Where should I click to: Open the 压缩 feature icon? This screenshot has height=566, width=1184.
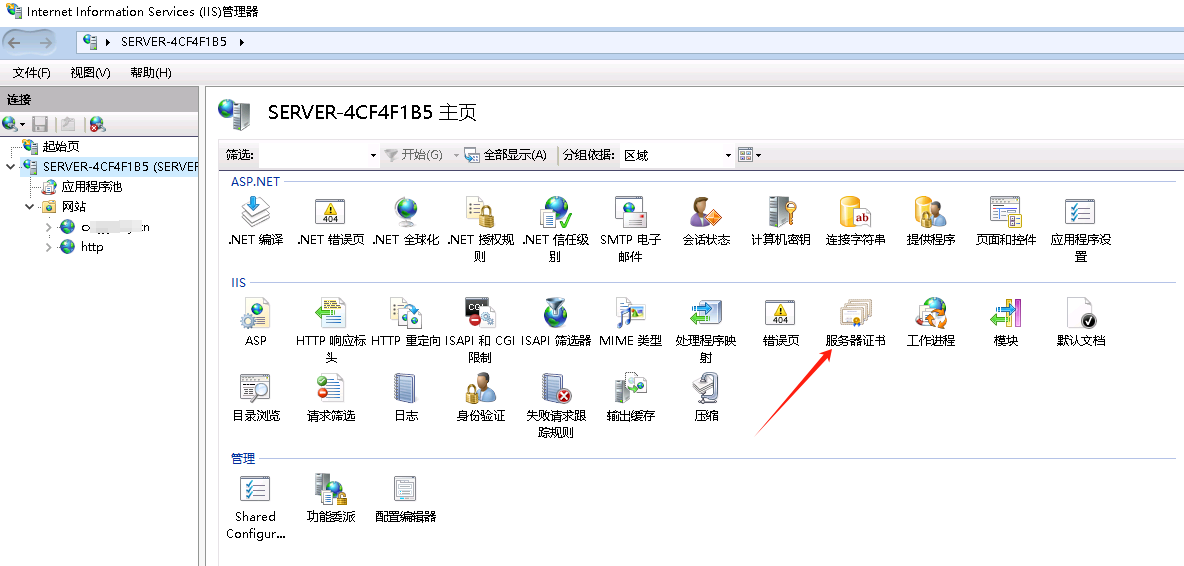[706, 388]
